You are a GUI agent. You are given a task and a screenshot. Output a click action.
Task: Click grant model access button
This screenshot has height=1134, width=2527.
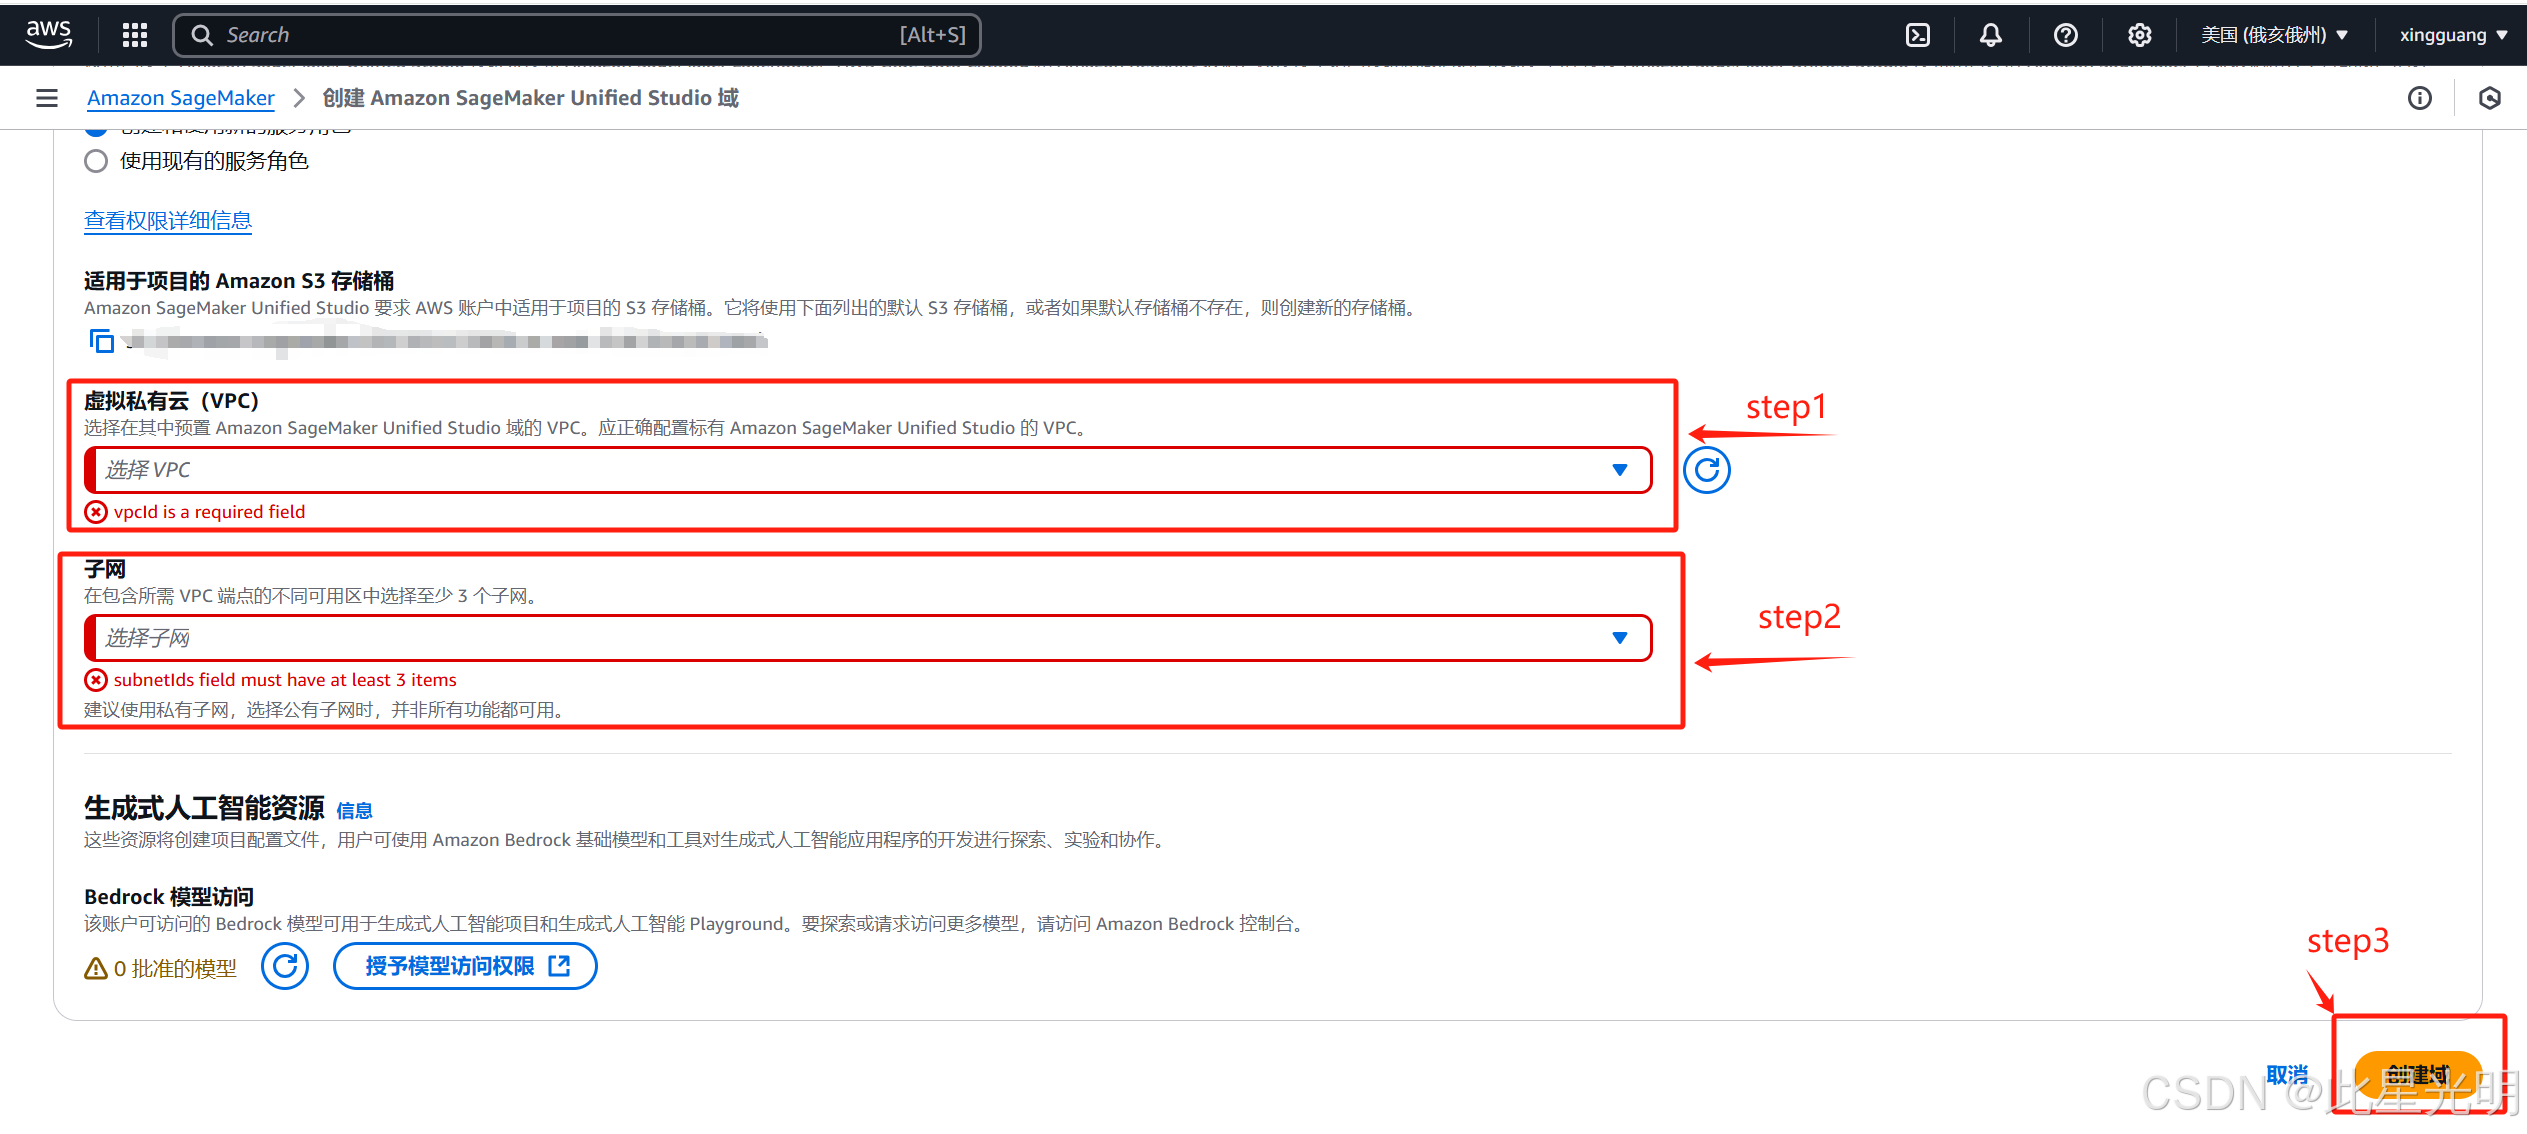[465, 966]
